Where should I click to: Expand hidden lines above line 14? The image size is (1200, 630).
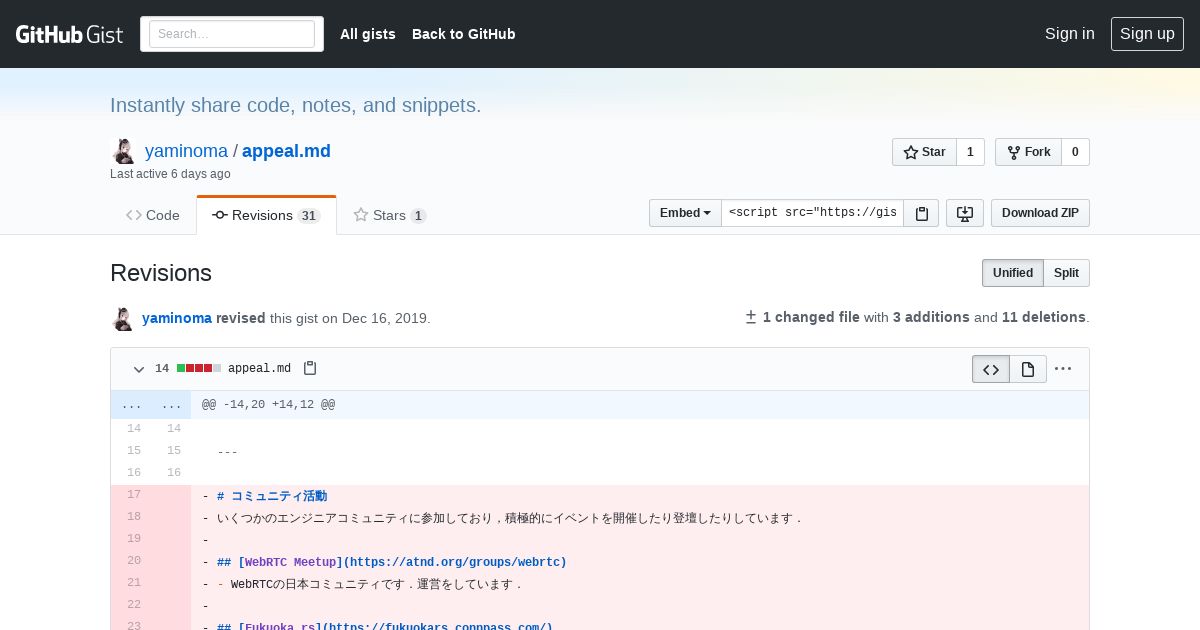coord(151,405)
